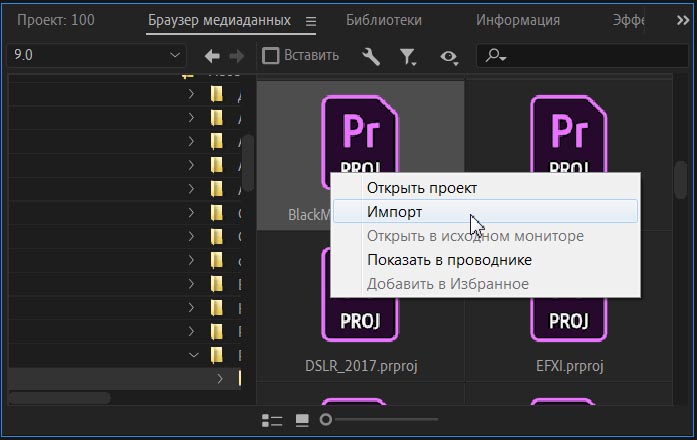697x440 pixels.
Task: Open the Информация tab
Action: click(x=518, y=20)
